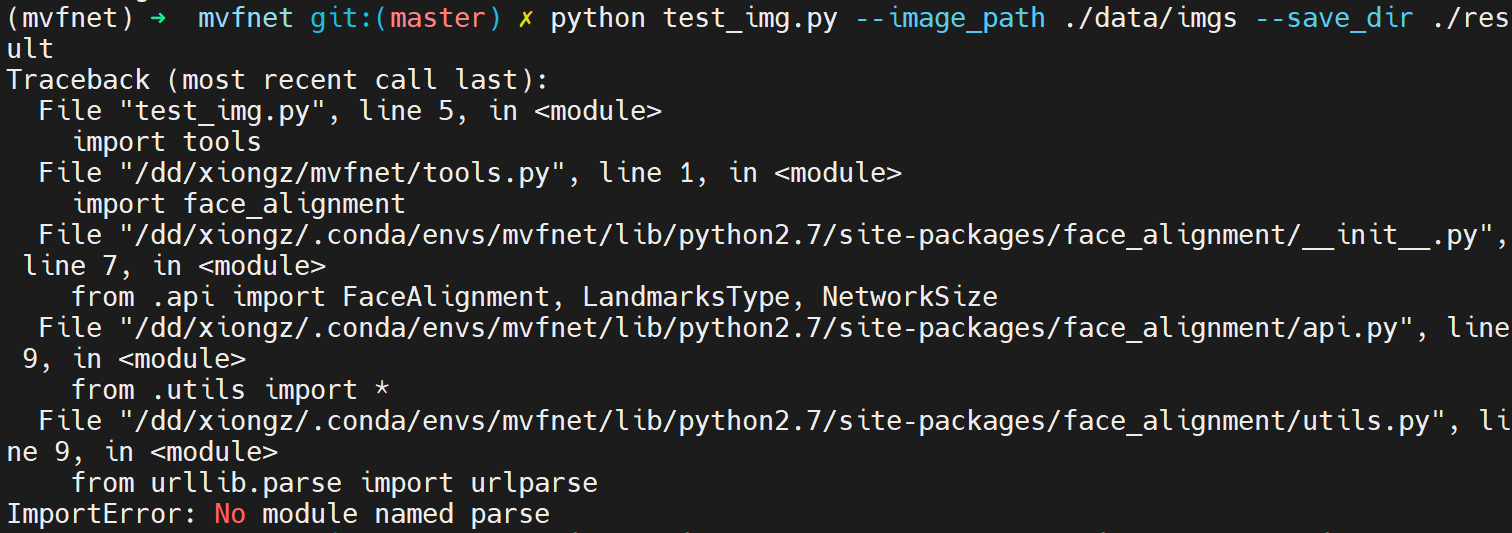Click the --image_path flag in the command
Viewport: 1512px width, 533px height.
(x=950, y=18)
